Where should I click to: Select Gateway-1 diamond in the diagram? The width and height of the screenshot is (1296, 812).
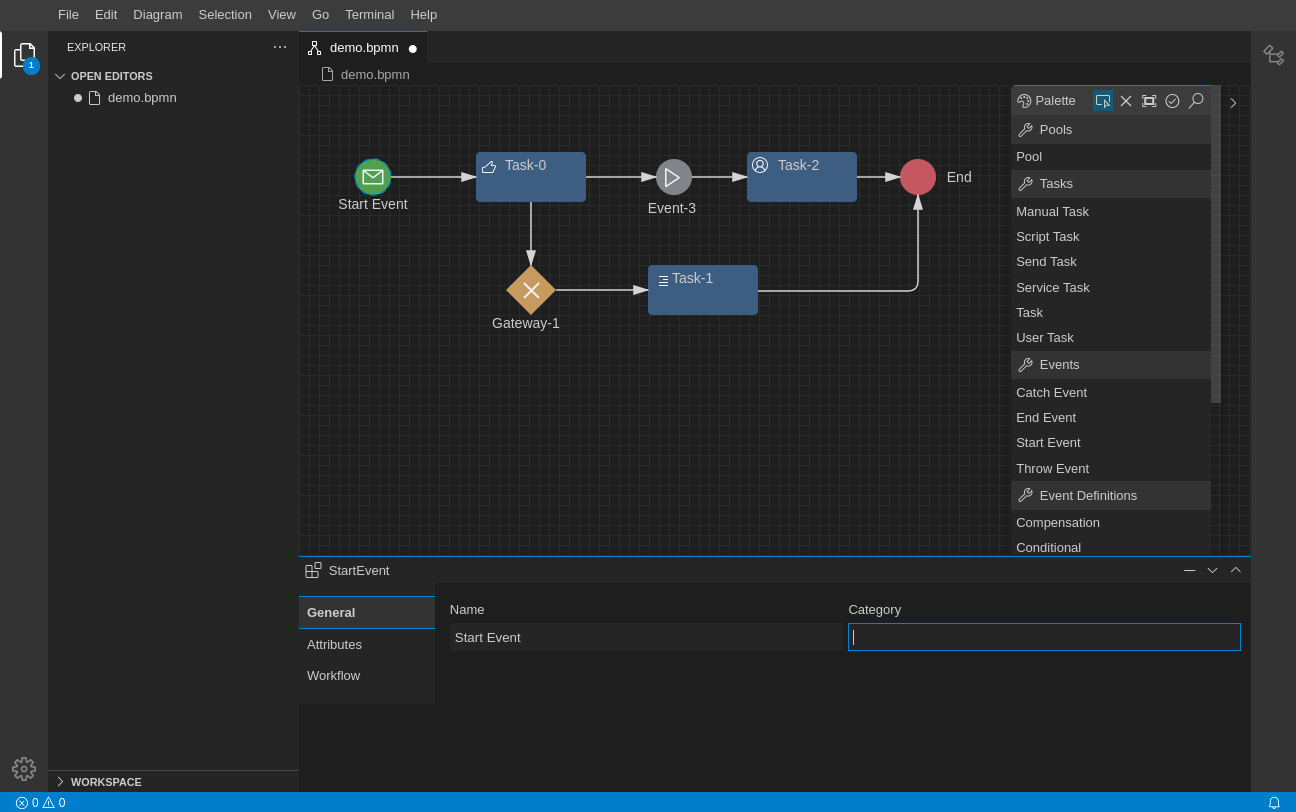click(x=530, y=290)
